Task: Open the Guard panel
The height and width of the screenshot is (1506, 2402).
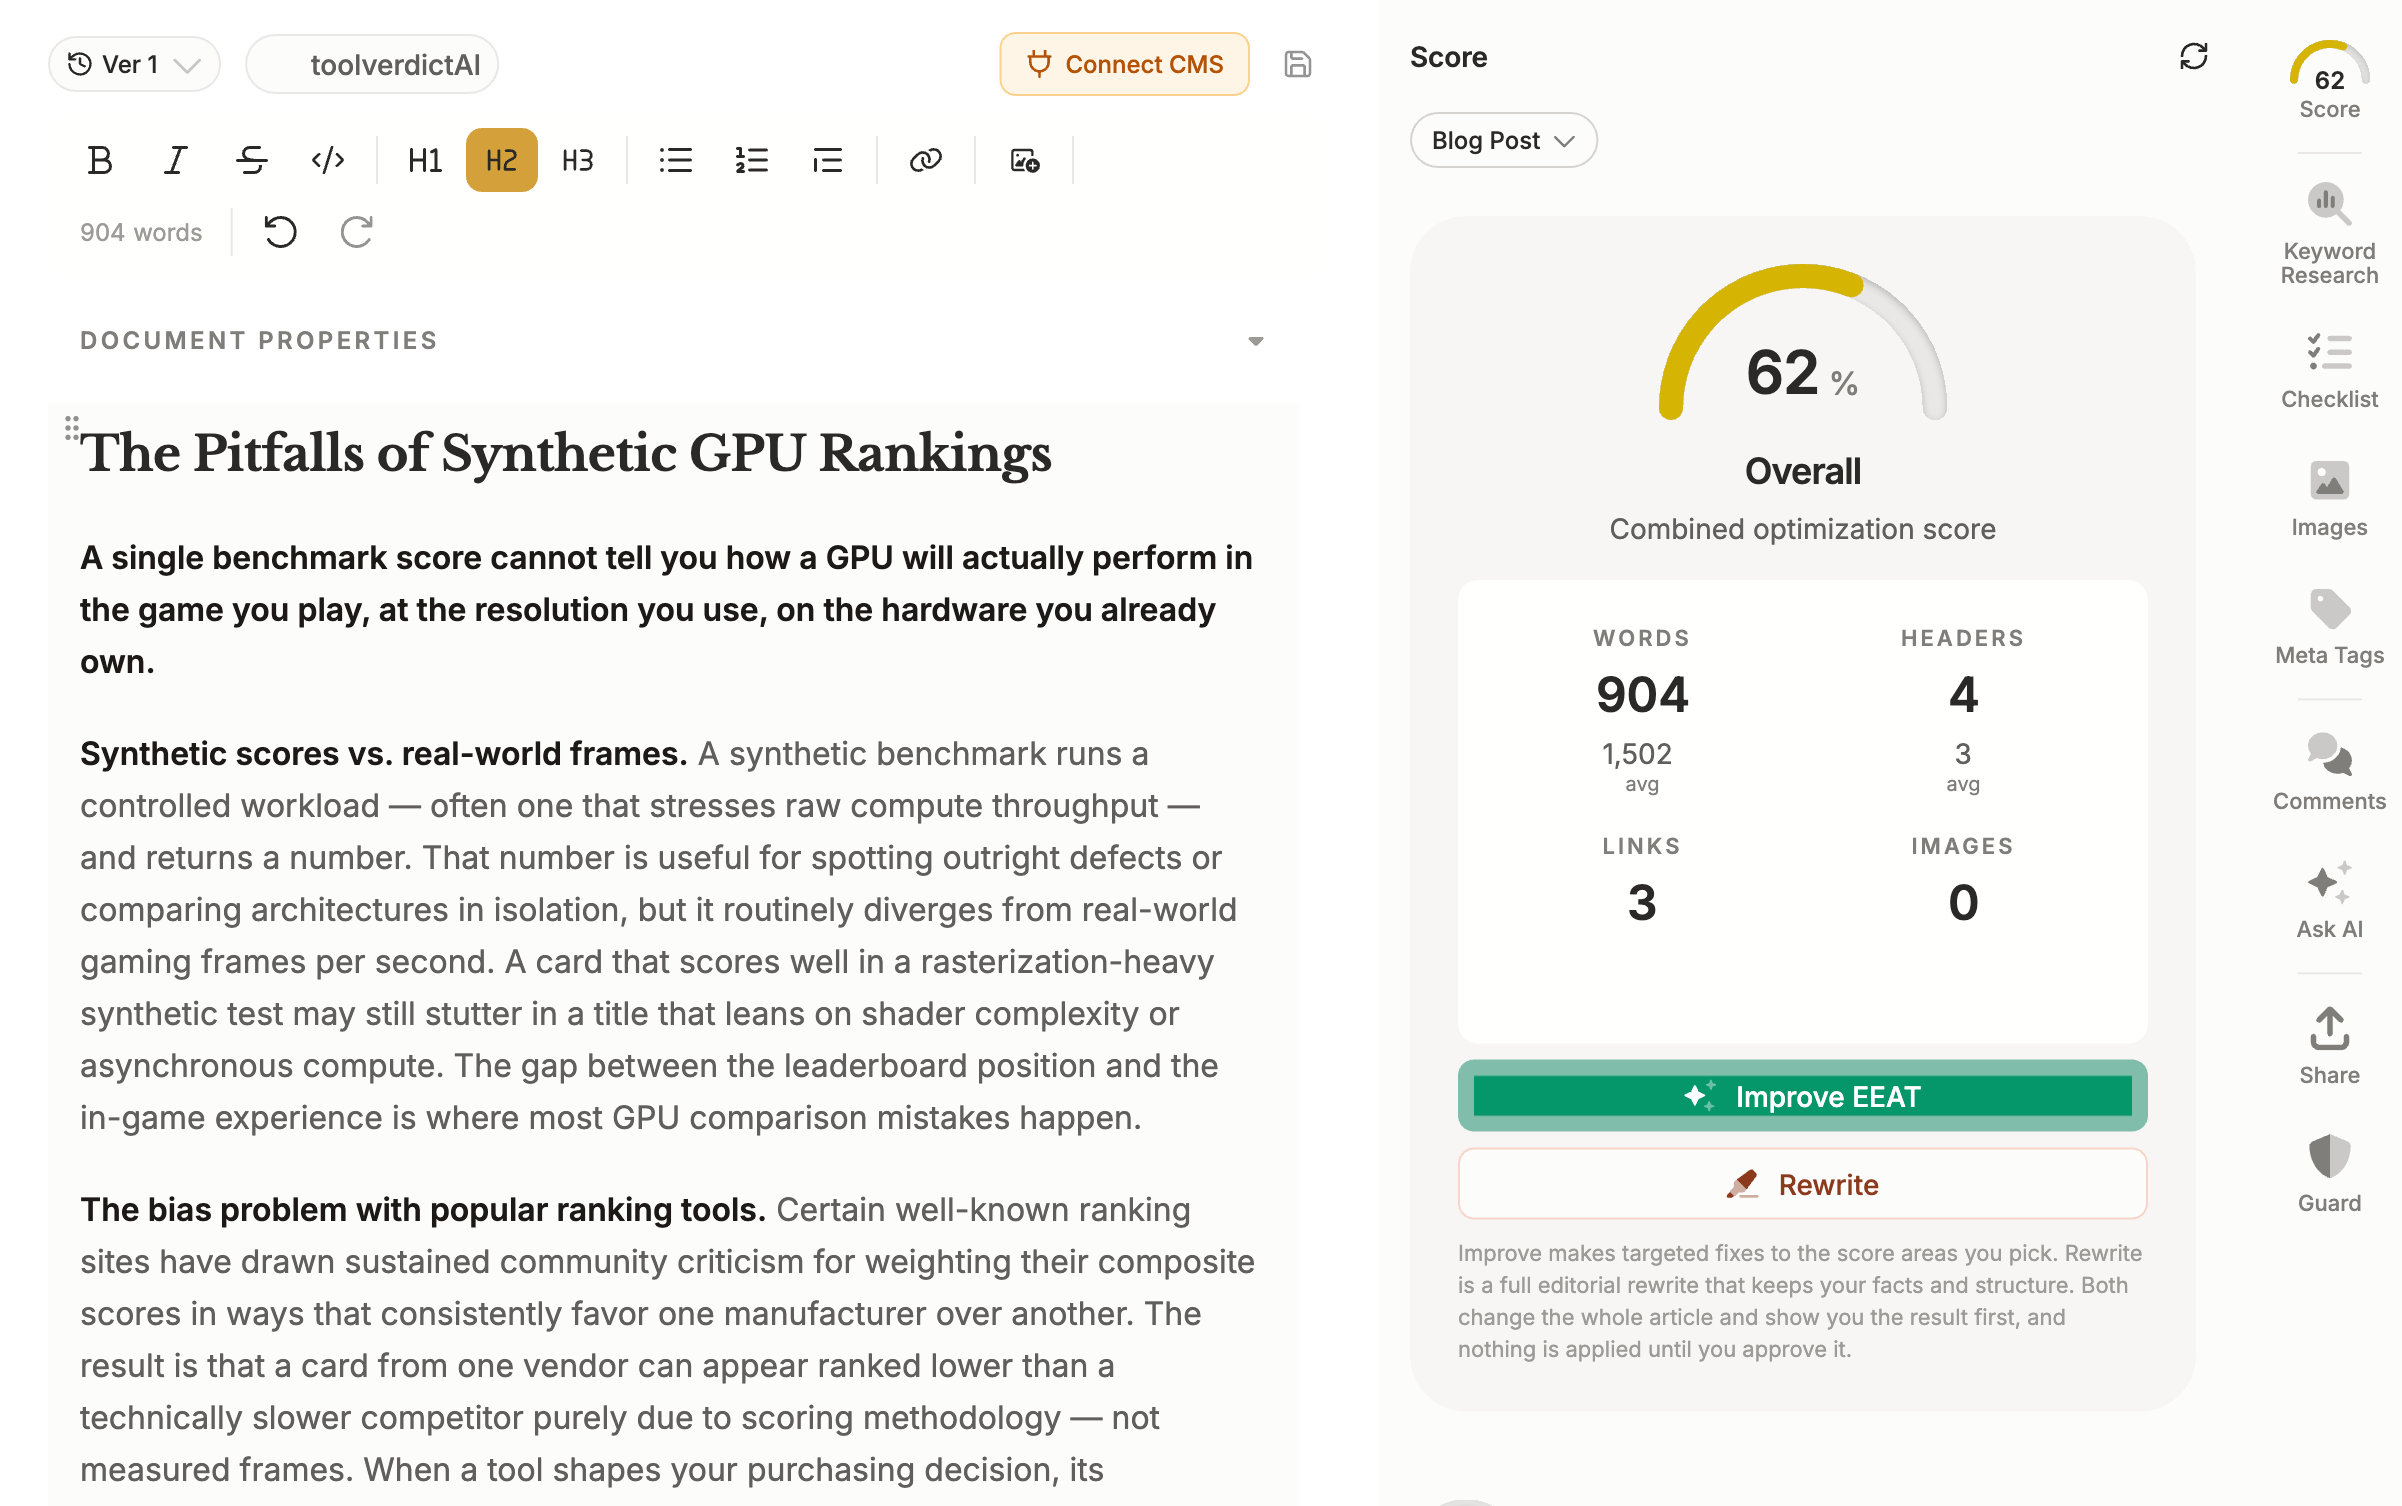Action: click(x=2330, y=1173)
